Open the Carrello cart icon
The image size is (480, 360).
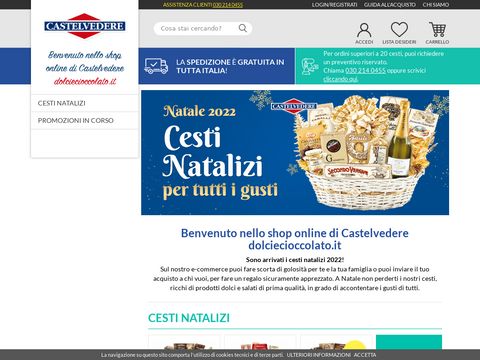point(437,30)
